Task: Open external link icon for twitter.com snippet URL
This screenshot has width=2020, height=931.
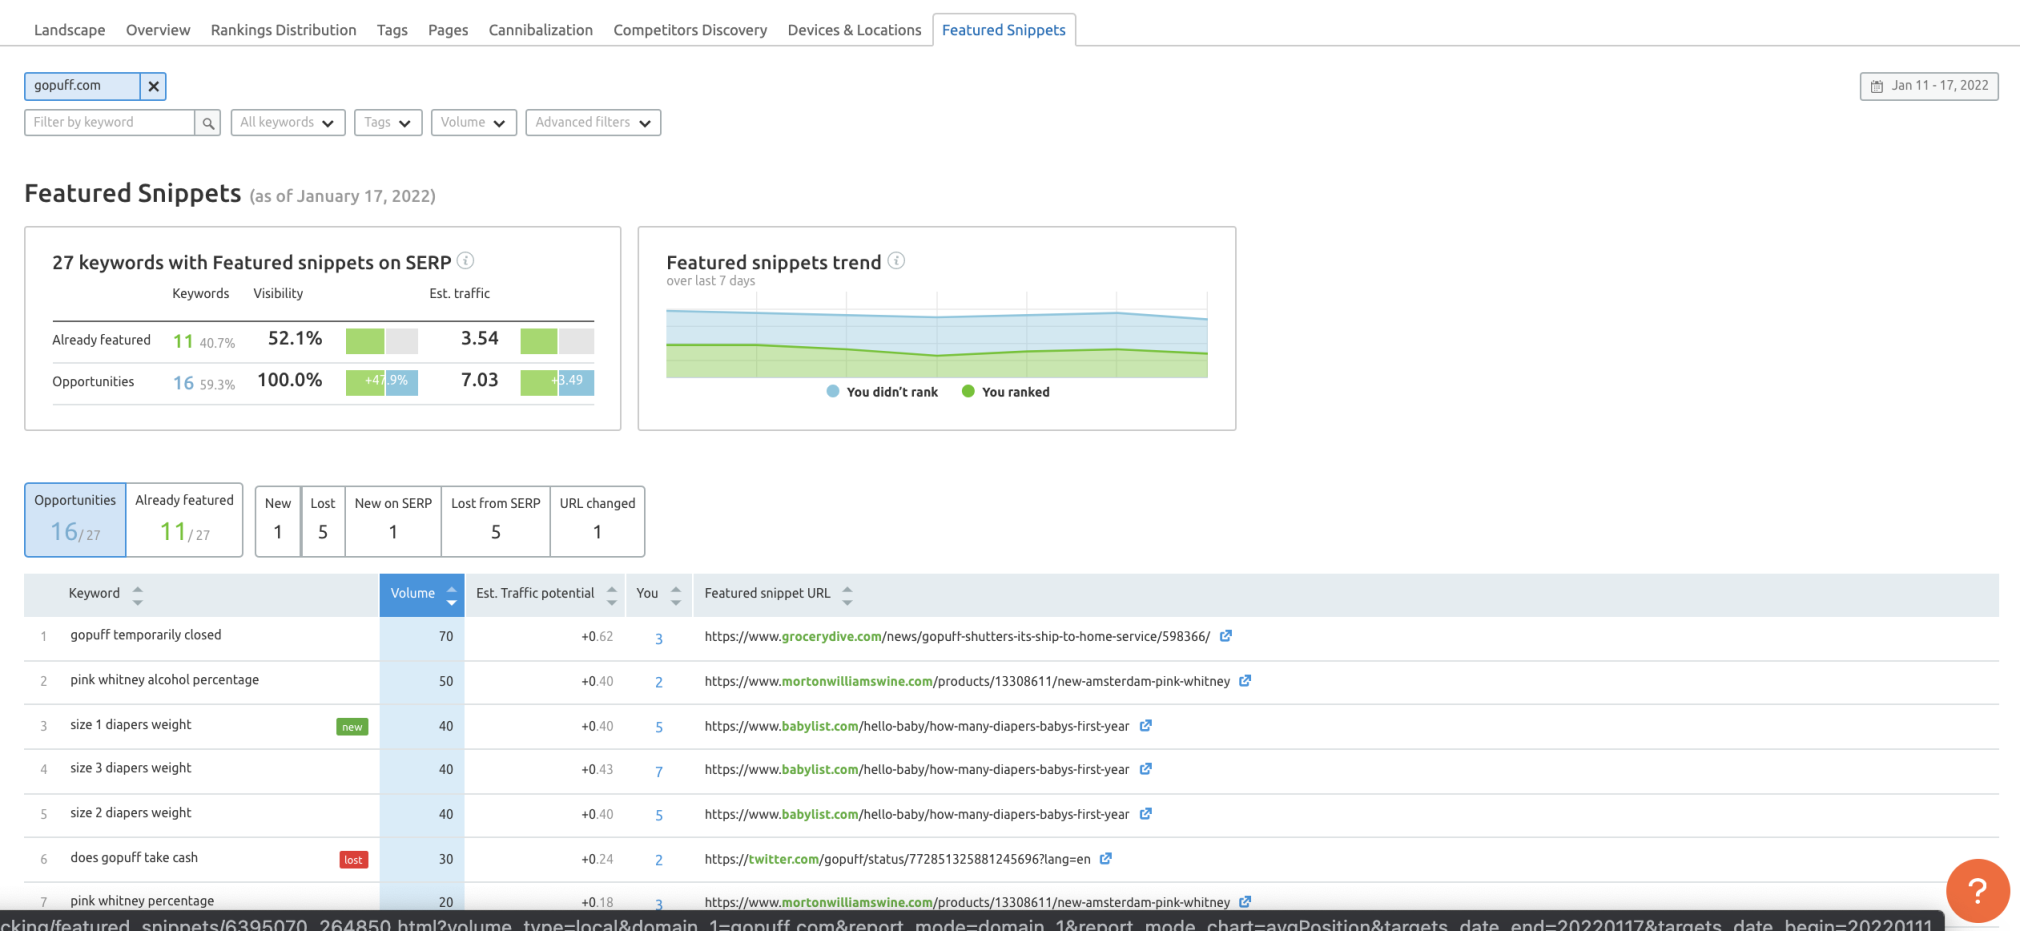Action: point(1106,859)
